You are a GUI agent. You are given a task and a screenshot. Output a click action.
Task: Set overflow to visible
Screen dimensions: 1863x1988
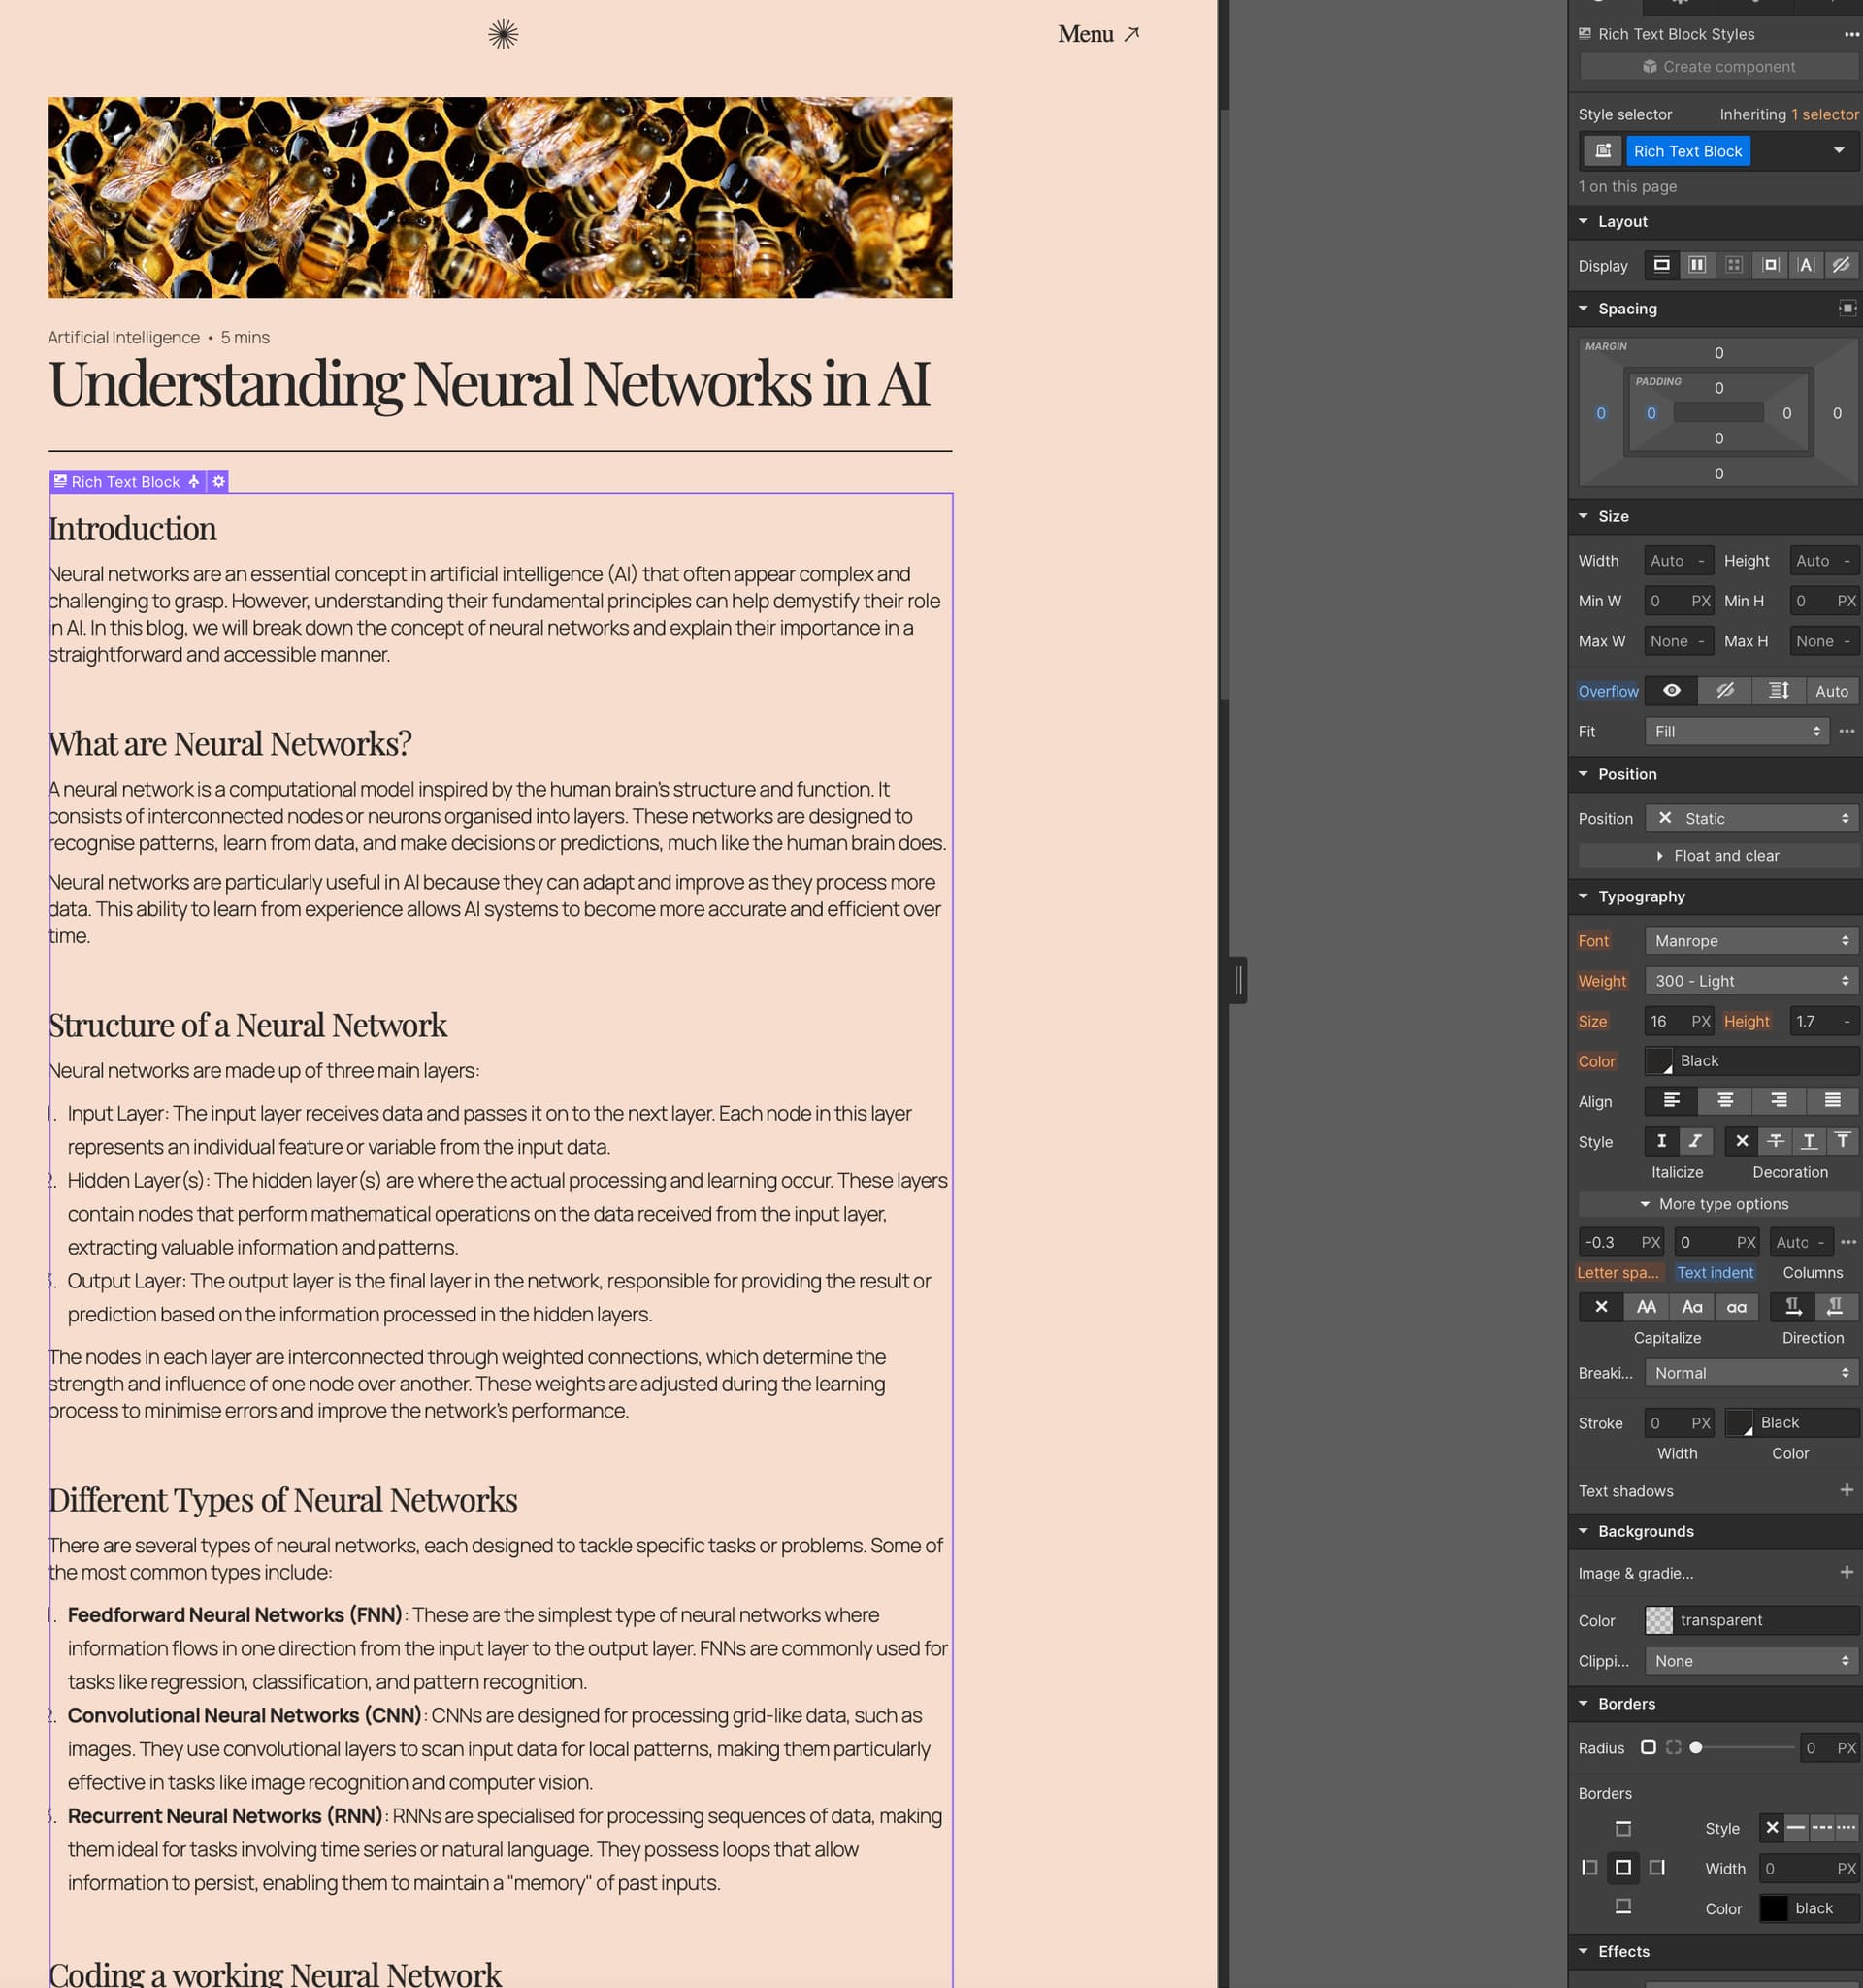point(1671,691)
